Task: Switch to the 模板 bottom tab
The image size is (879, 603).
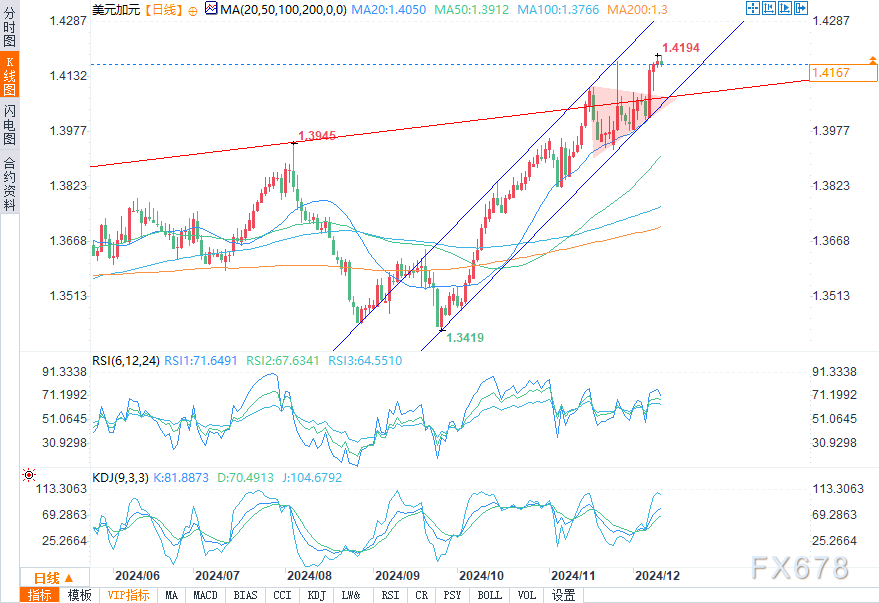Action: (79, 595)
